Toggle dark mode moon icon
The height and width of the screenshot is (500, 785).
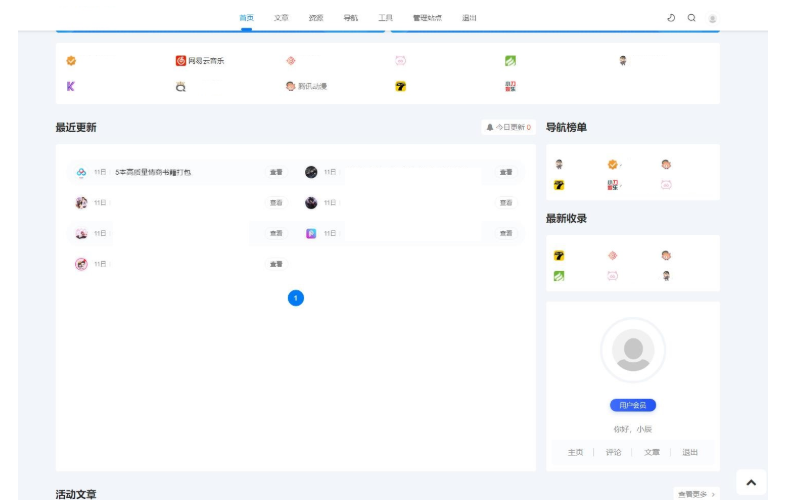(x=671, y=18)
